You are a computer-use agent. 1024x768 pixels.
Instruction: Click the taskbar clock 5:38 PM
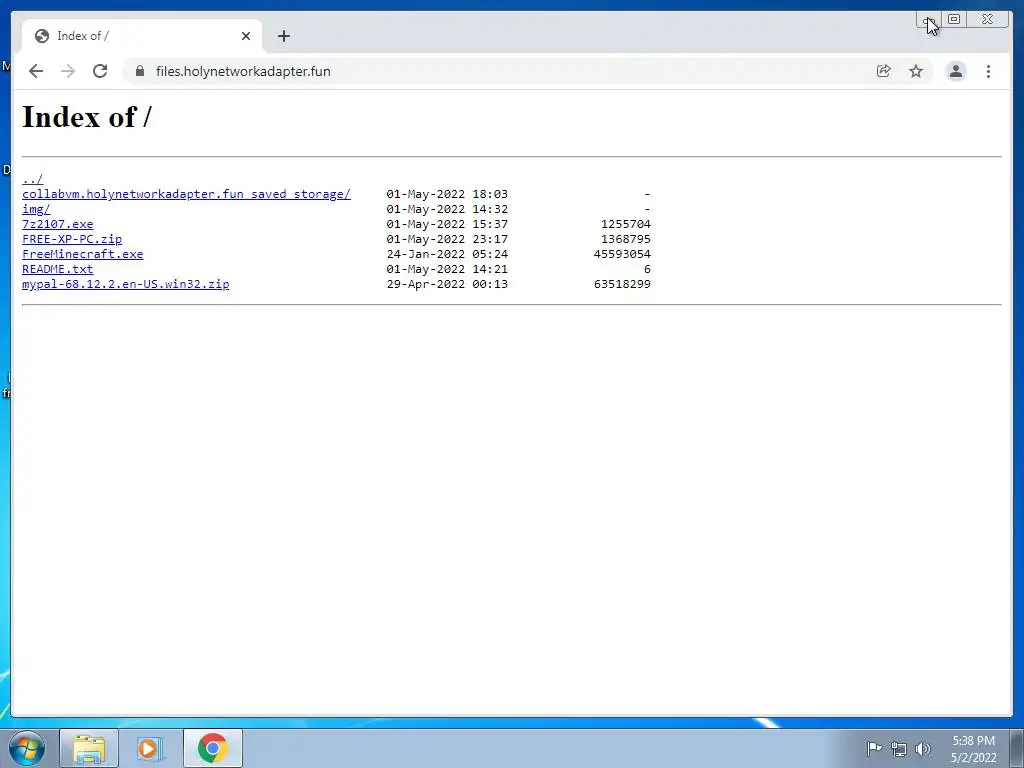point(973,741)
